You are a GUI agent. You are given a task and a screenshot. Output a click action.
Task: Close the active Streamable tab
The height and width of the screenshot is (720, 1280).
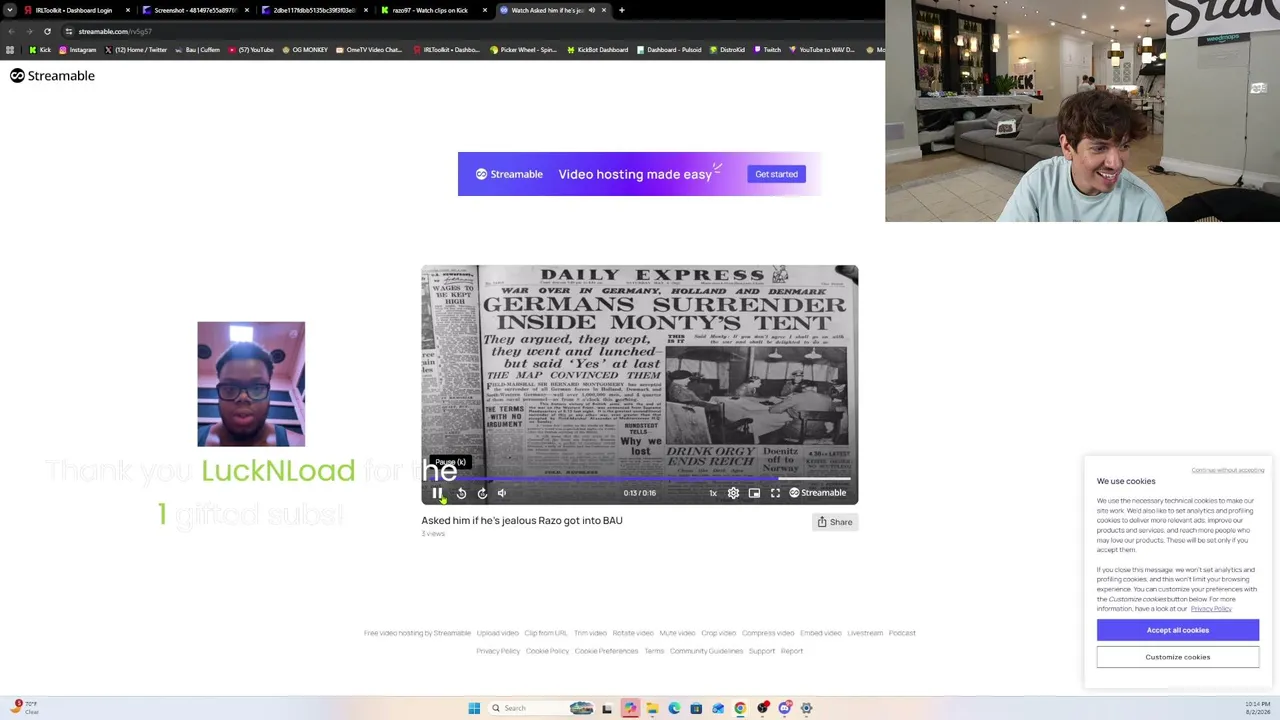coord(603,10)
